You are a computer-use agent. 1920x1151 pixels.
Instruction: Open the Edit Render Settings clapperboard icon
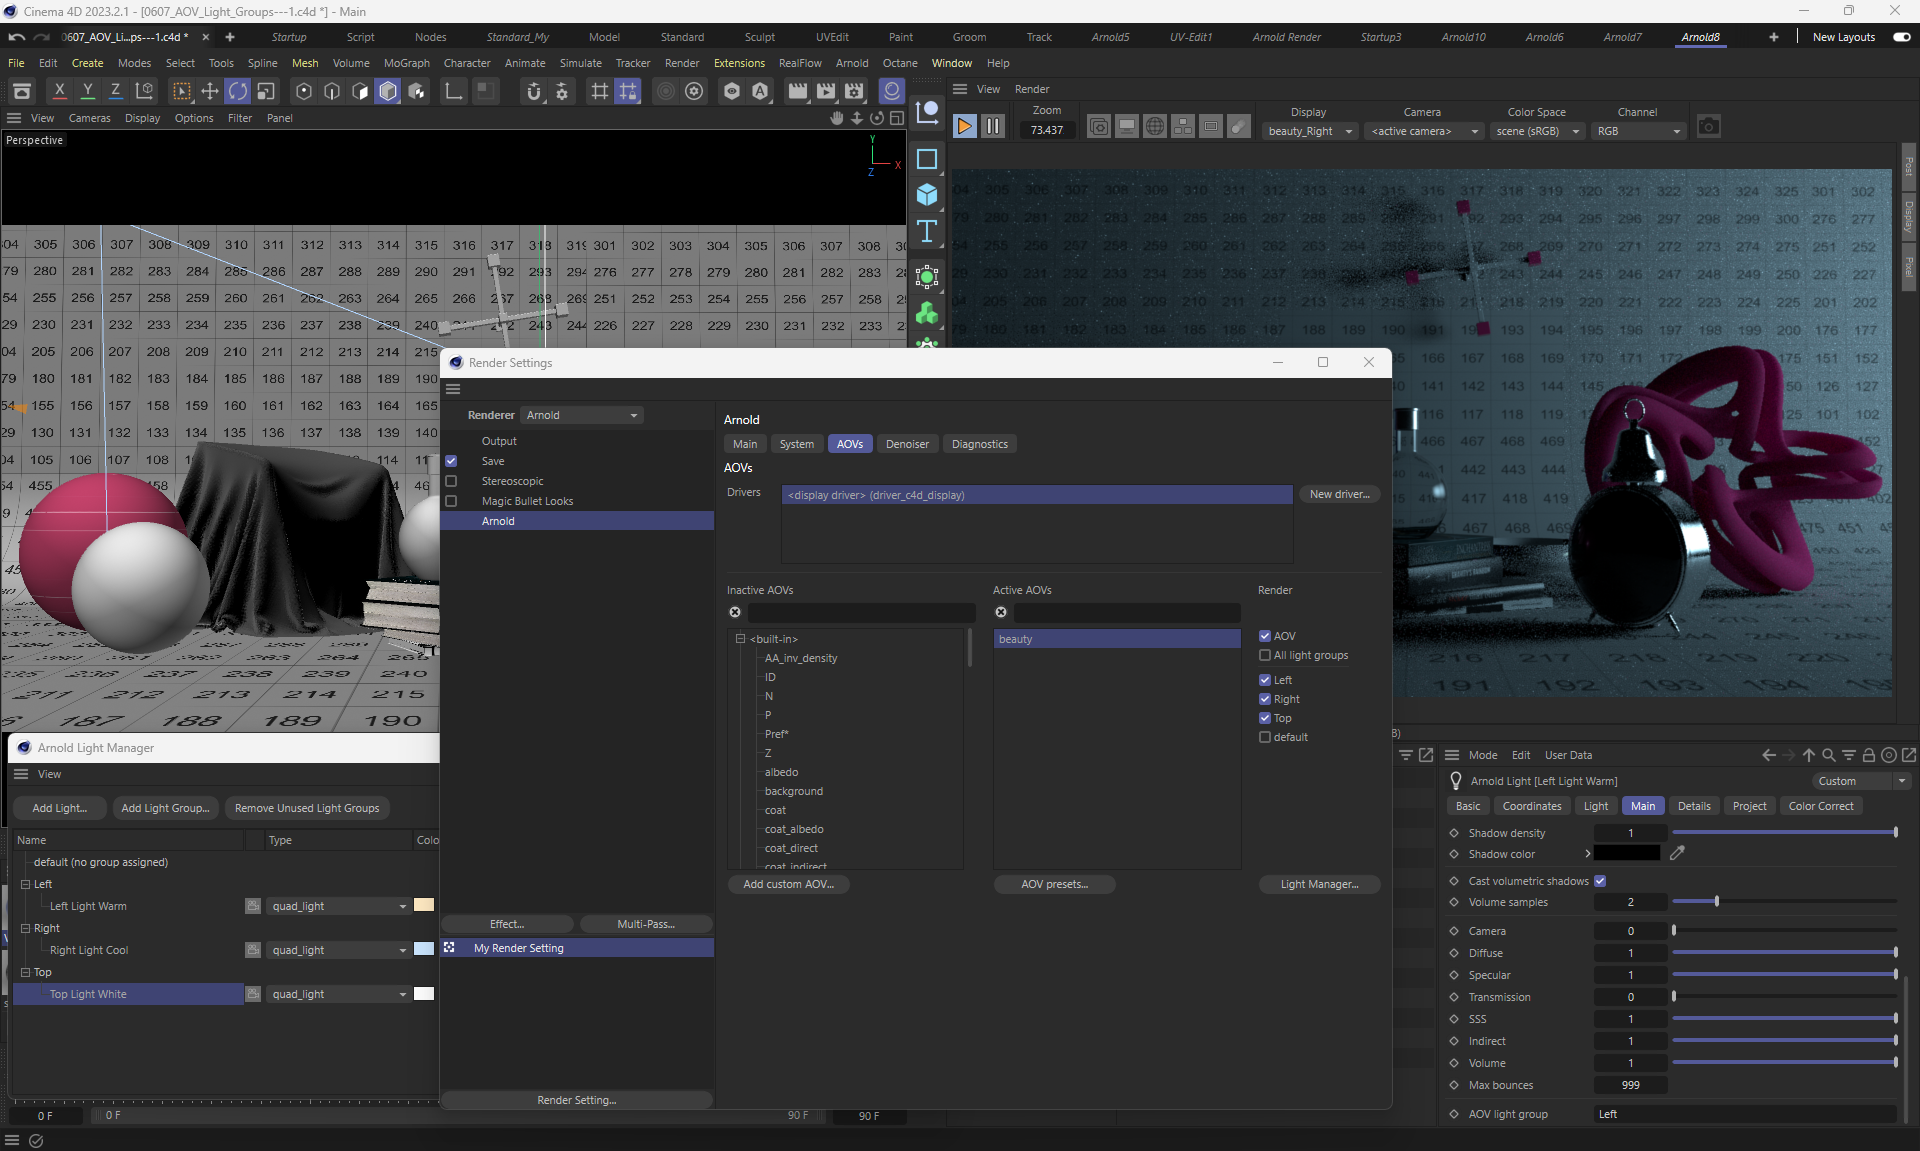point(853,92)
